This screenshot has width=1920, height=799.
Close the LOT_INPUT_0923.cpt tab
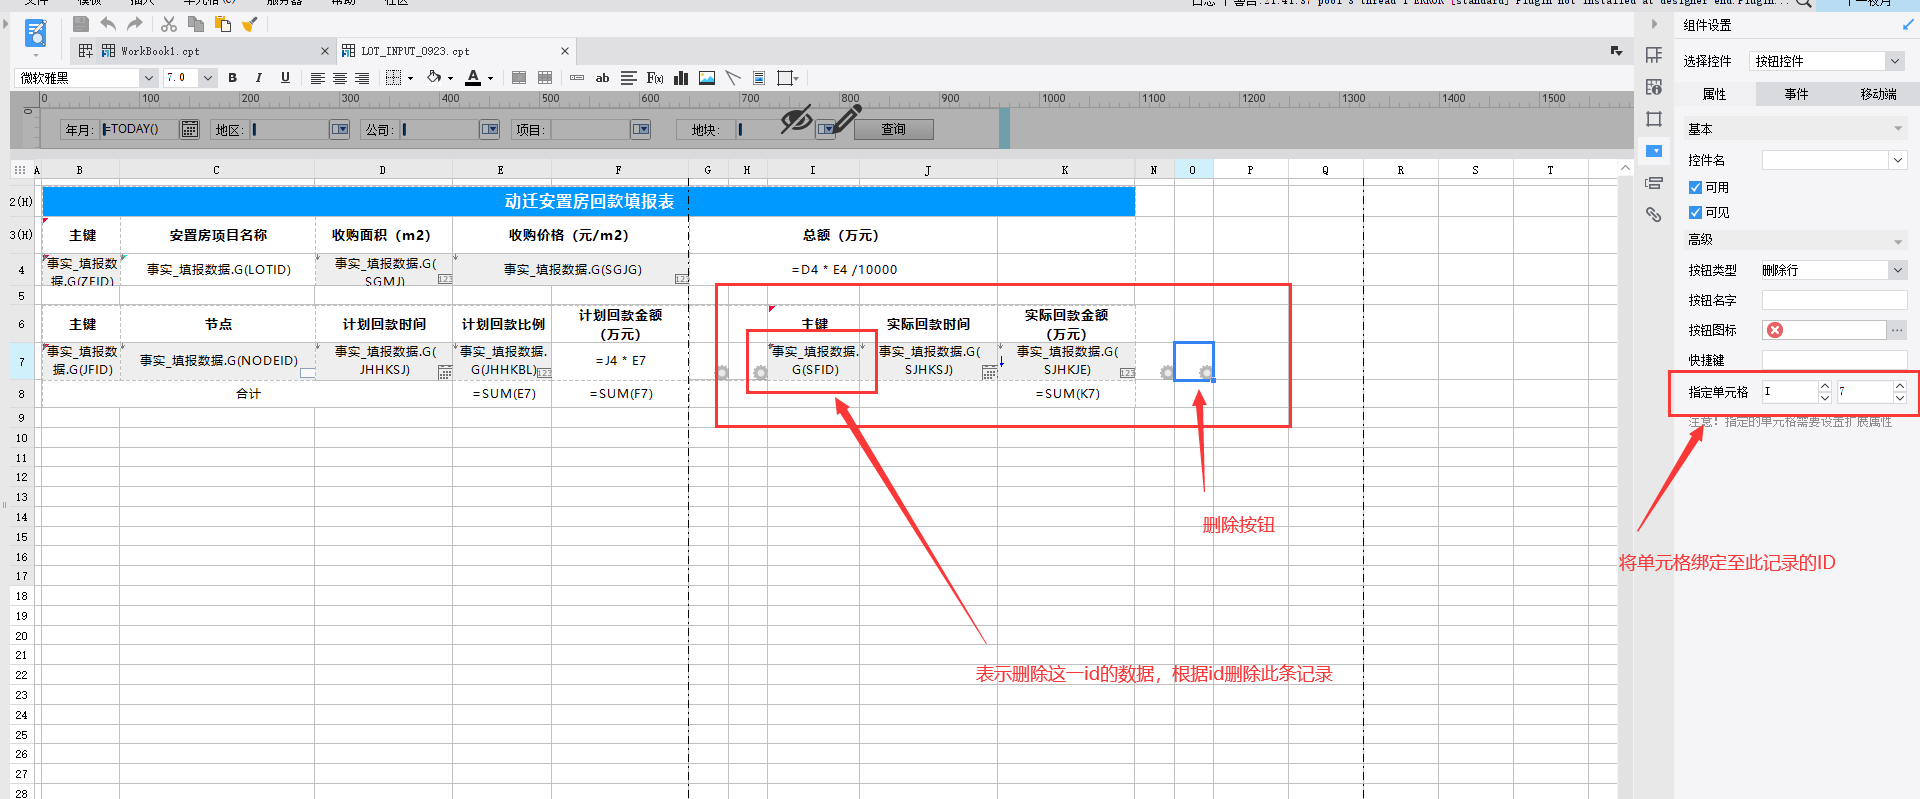(565, 51)
